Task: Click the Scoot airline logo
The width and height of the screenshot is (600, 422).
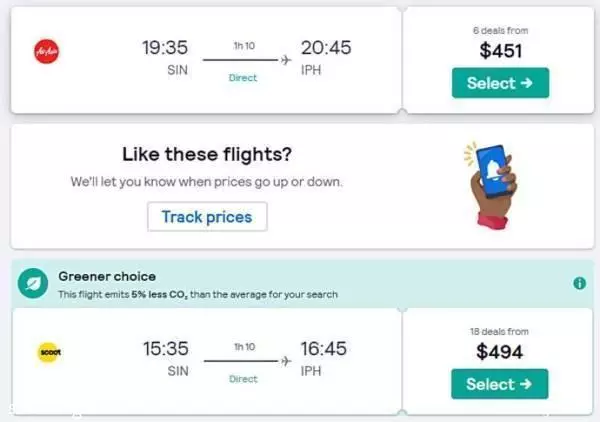Action: 49,352
